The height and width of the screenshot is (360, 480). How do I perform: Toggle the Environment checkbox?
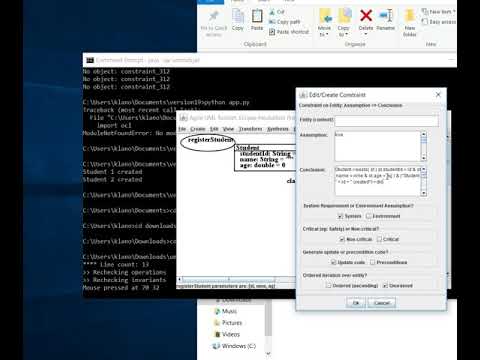pos(368,216)
